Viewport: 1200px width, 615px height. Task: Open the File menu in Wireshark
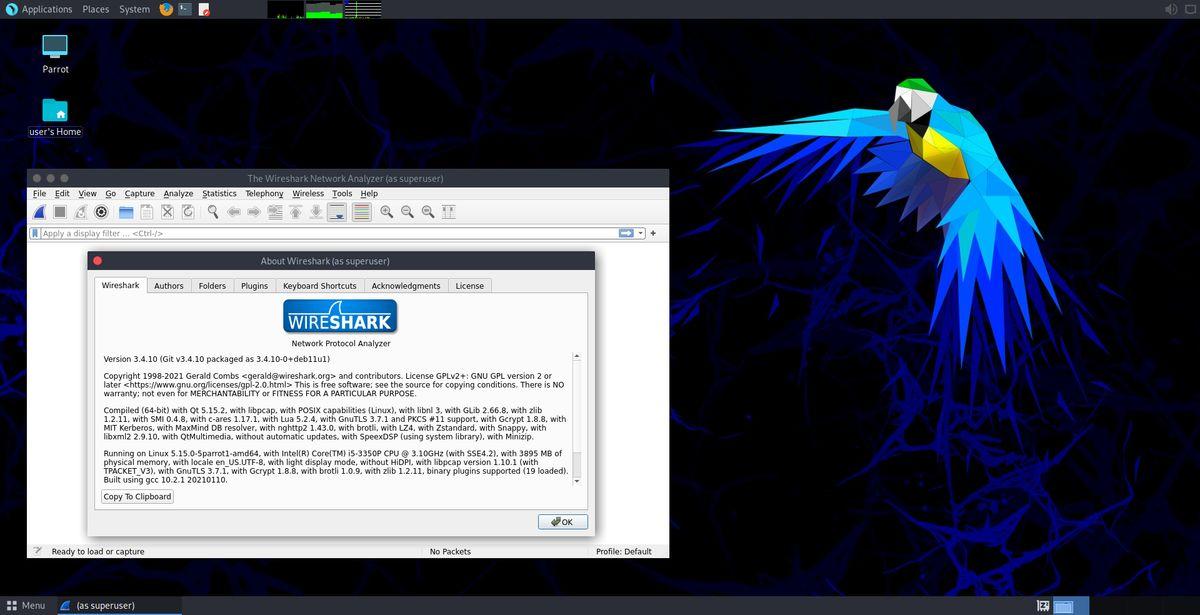(x=40, y=194)
